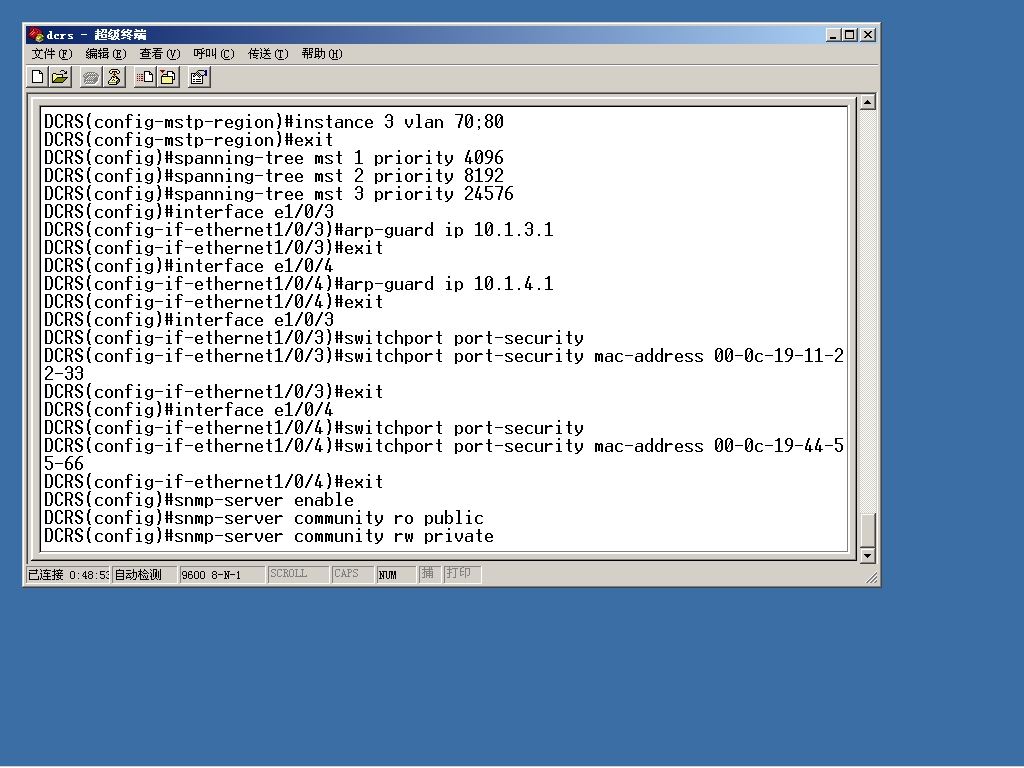
Task: Click the 捕 capture status indicator
Action: (x=429, y=574)
